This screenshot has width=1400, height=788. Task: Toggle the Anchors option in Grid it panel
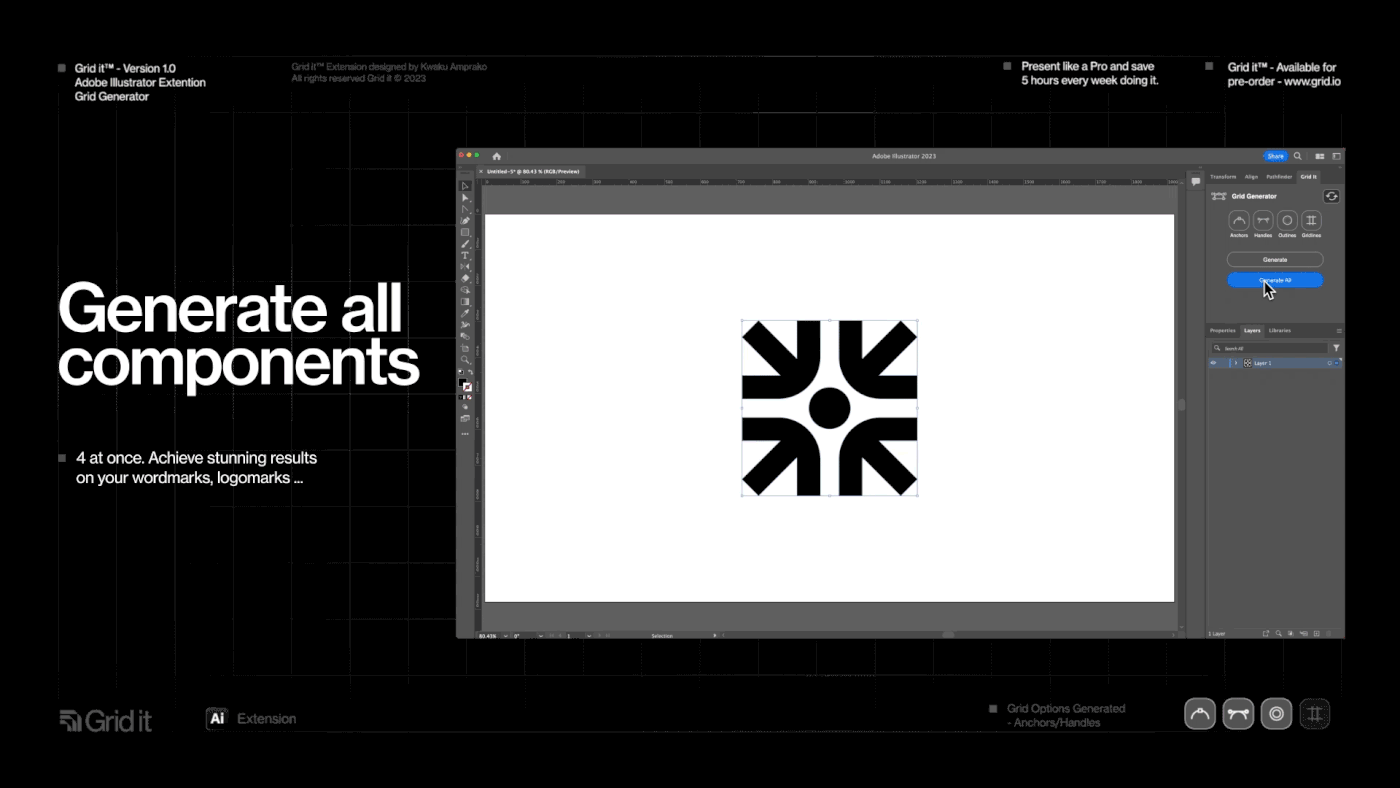click(1239, 220)
